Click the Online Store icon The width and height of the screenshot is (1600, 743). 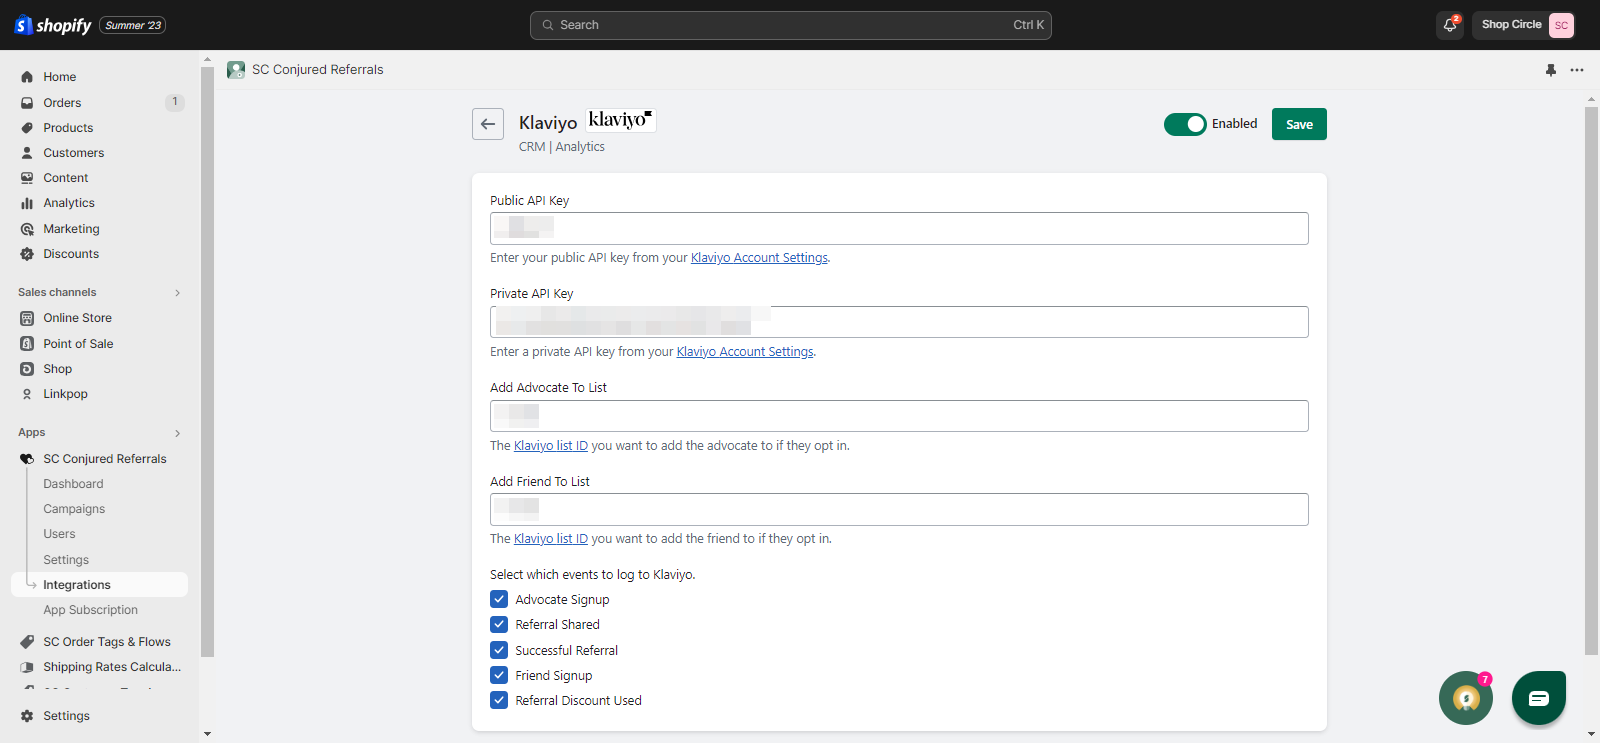tap(27, 318)
